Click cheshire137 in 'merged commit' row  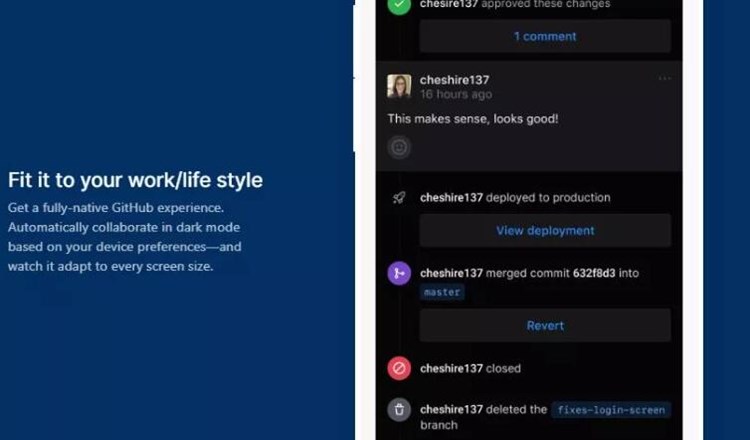452,273
